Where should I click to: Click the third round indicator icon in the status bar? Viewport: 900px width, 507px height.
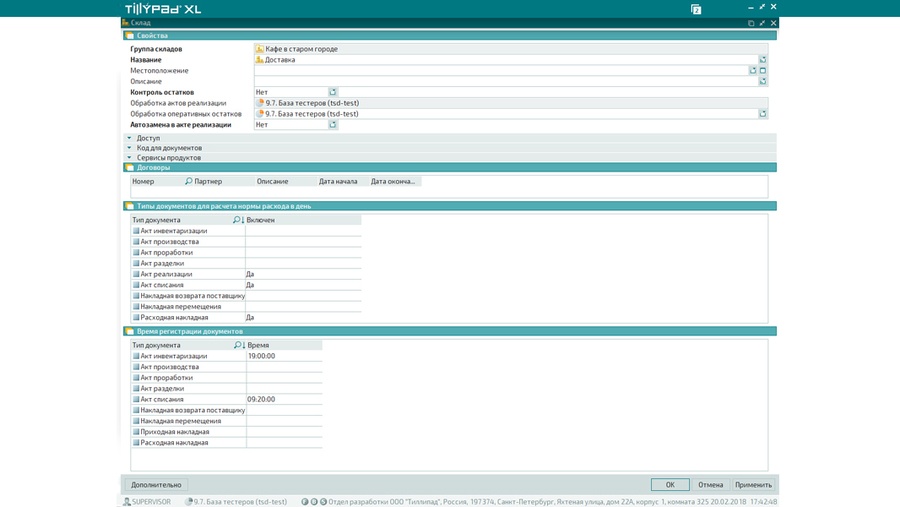tap(323, 502)
